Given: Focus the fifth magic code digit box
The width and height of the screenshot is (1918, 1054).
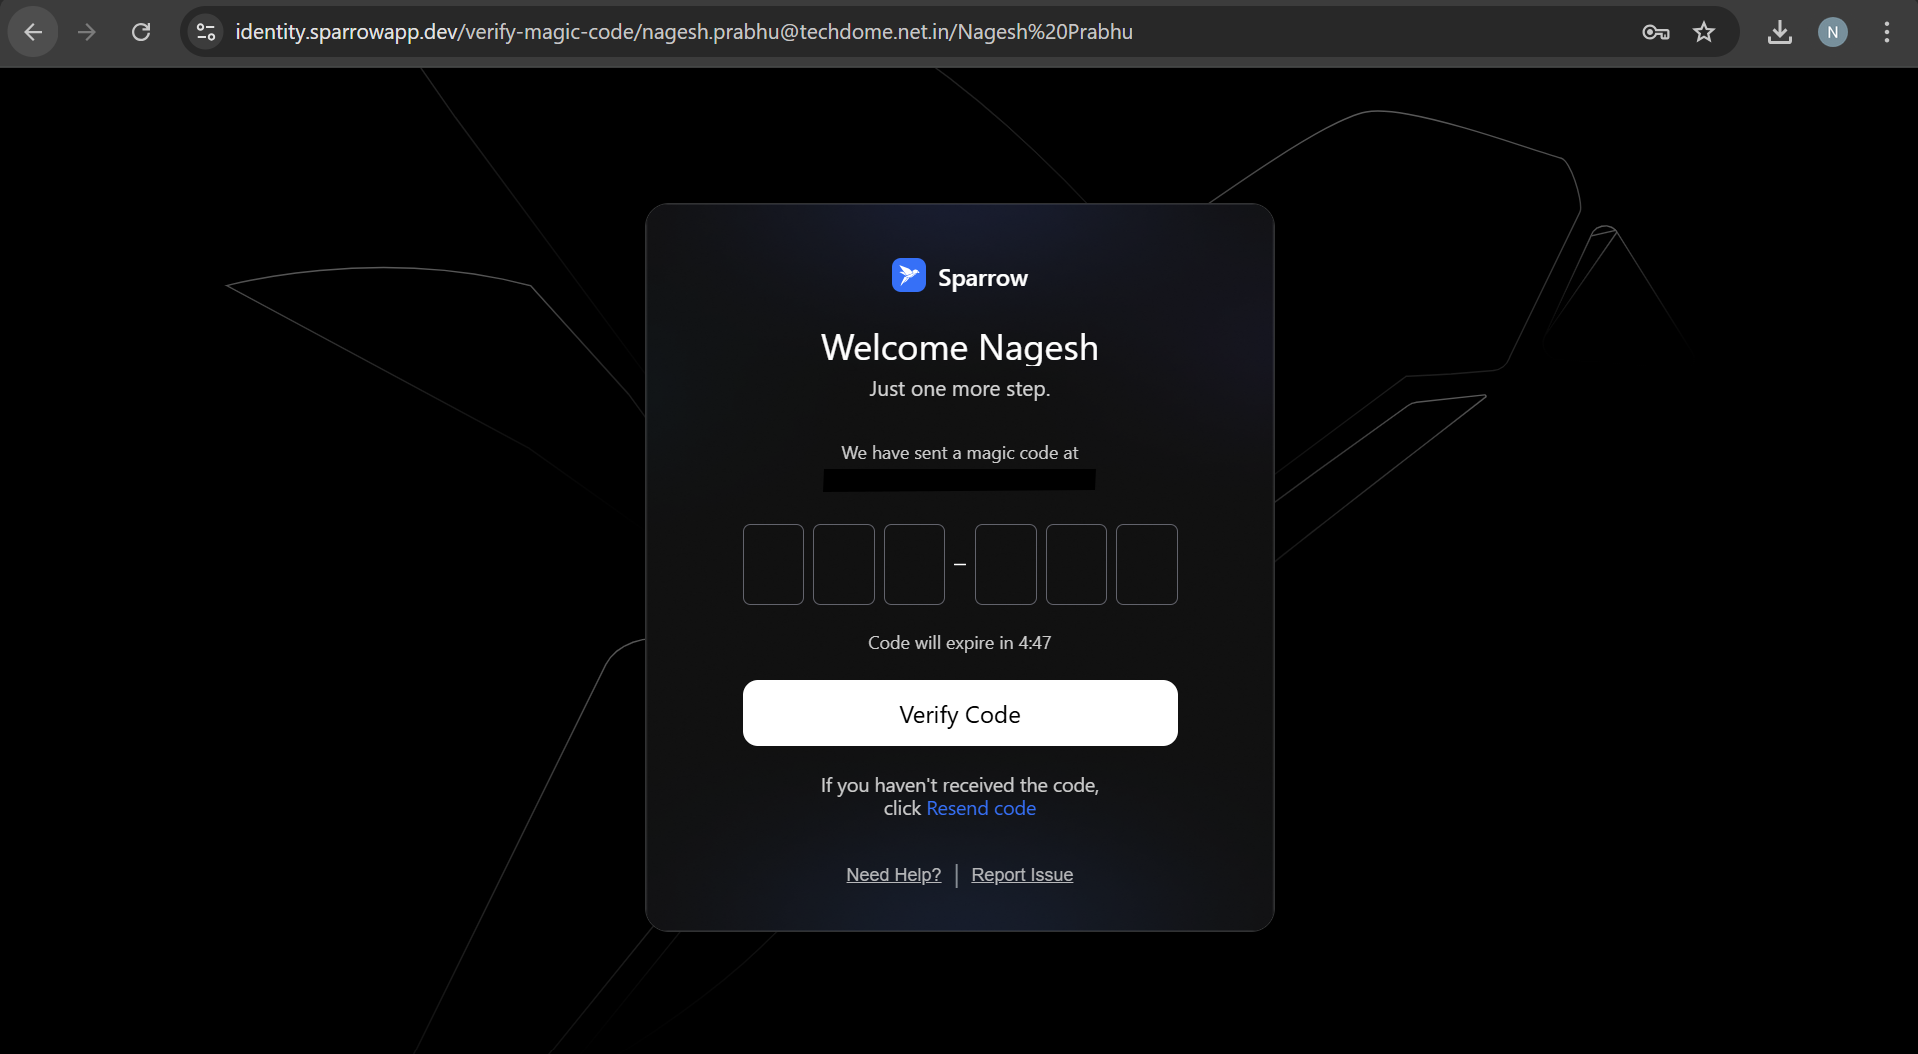Looking at the screenshot, I should [1076, 564].
